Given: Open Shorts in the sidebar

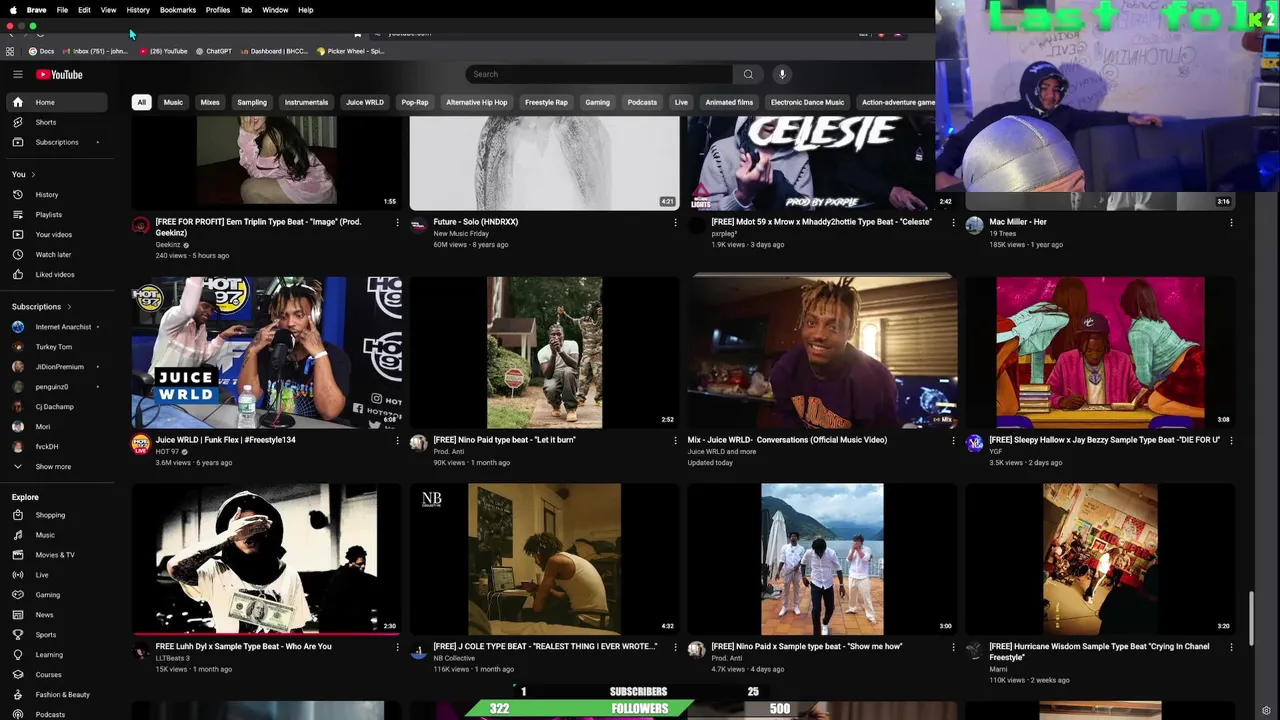Looking at the screenshot, I should tap(56, 122).
